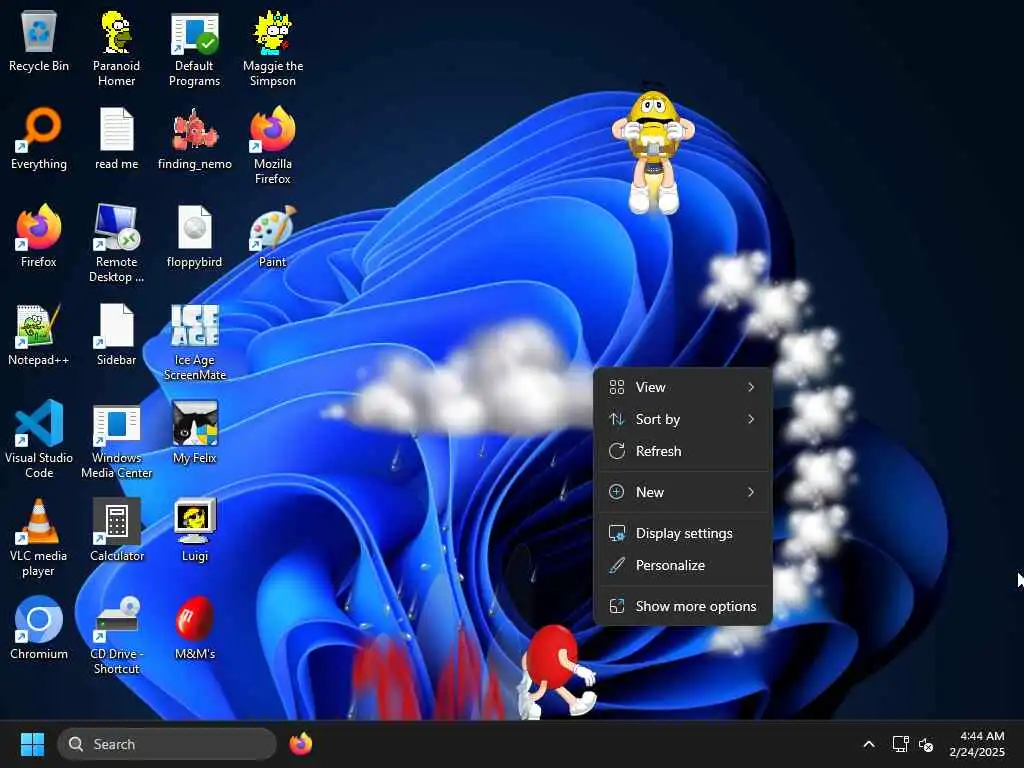The image size is (1024, 768).
Task: Select the My Felix icon
Action: coord(194,433)
